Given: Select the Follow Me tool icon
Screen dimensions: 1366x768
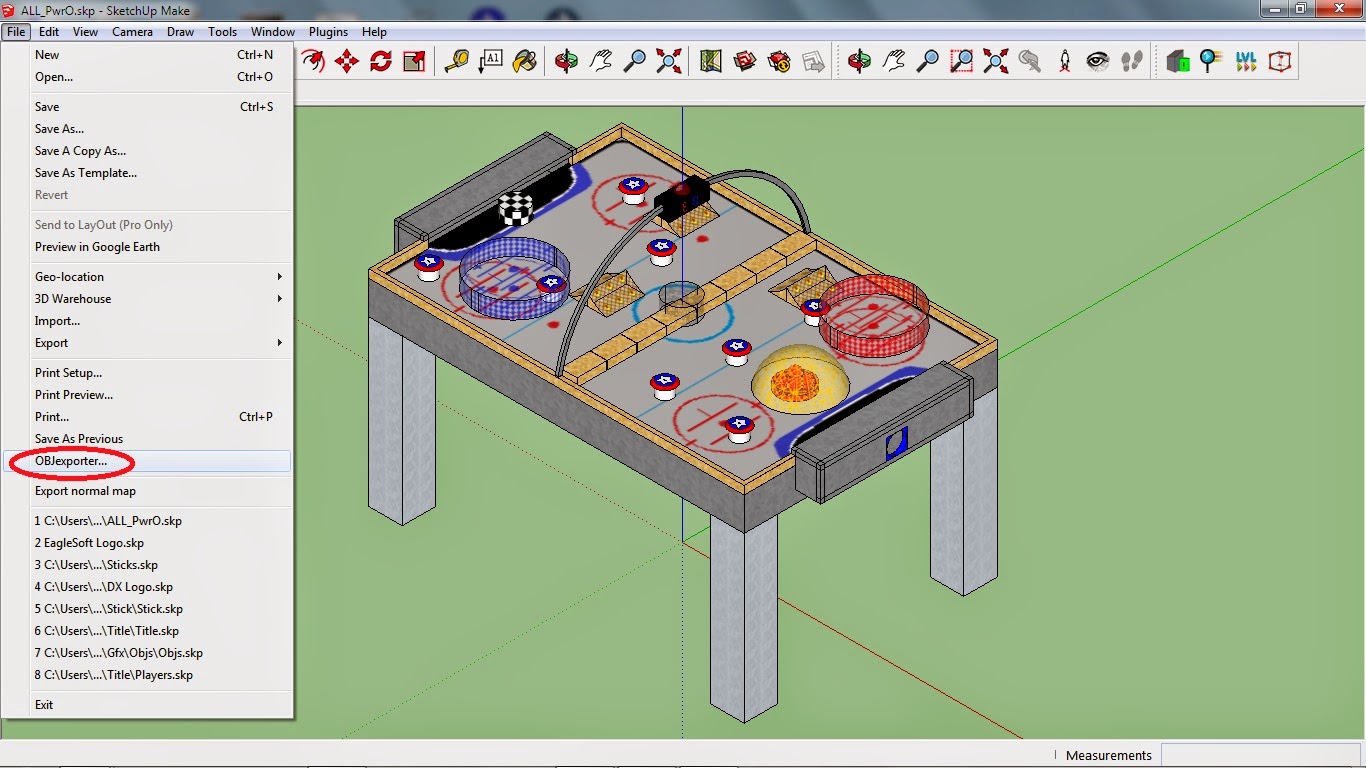Looking at the screenshot, I should pyautogui.click(x=314, y=61).
